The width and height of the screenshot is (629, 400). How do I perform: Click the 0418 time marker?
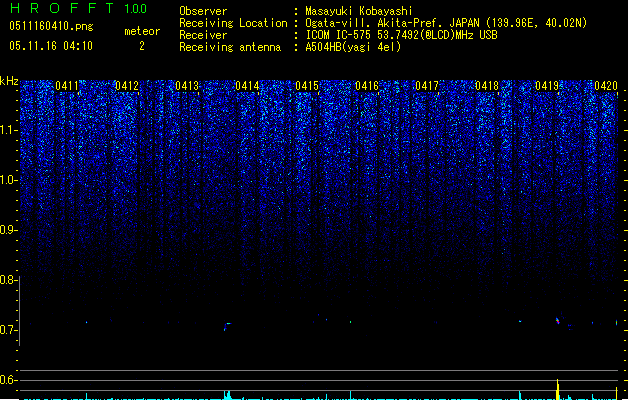tap(487, 86)
